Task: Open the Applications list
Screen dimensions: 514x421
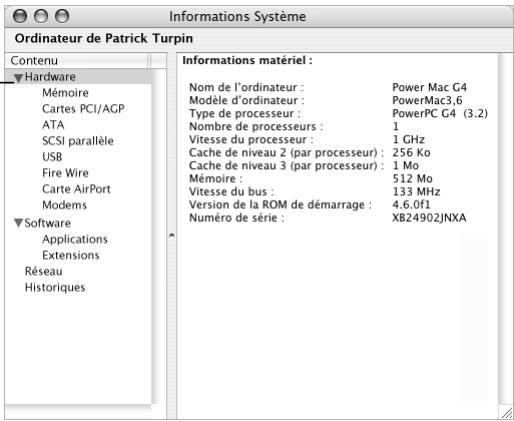Action: [75, 239]
